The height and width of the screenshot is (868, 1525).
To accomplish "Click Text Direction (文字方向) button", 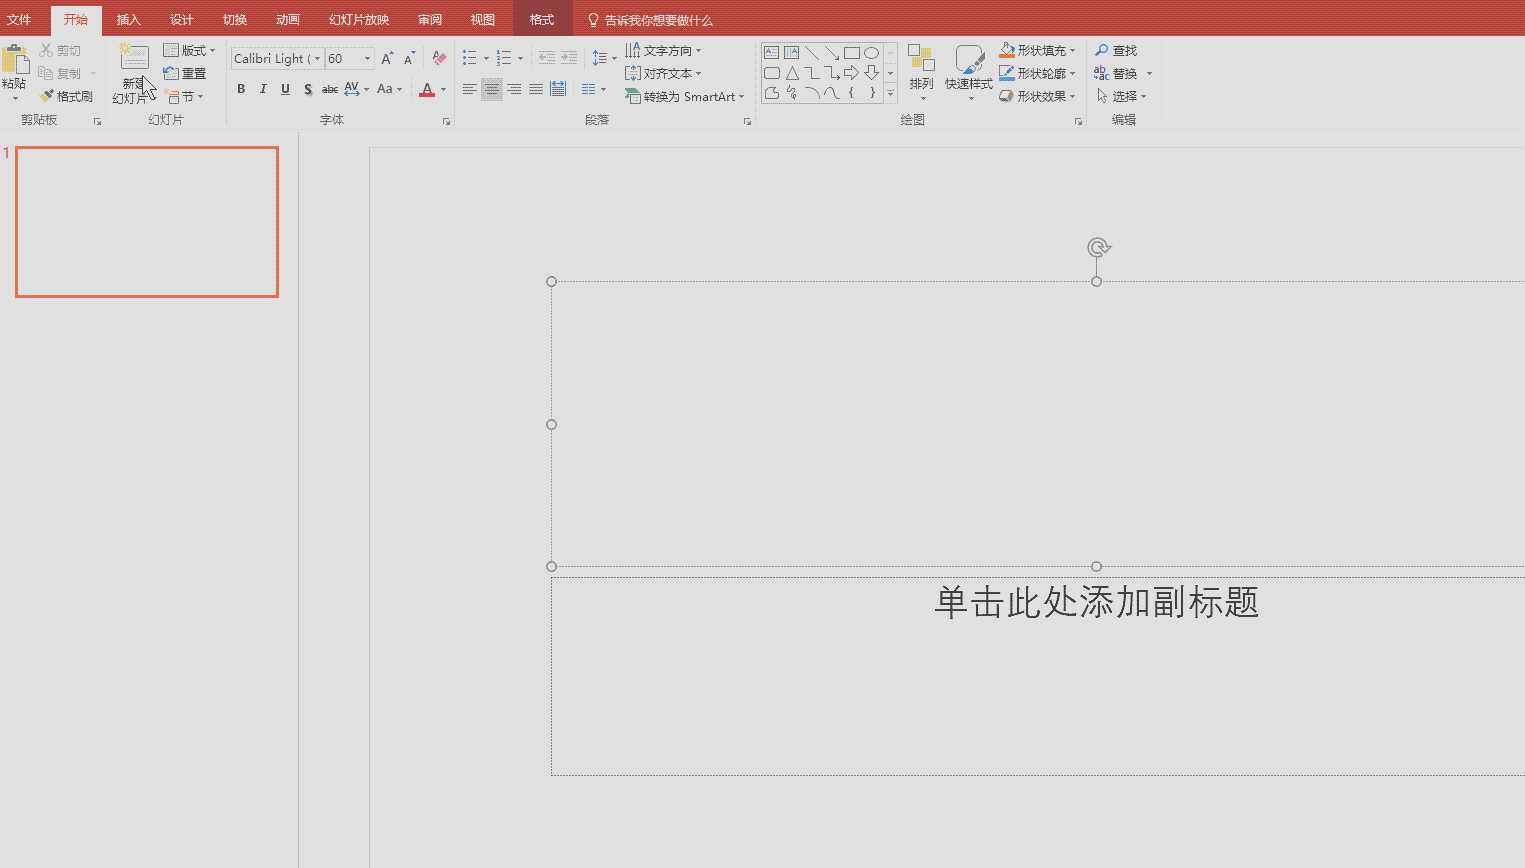I will pyautogui.click(x=663, y=50).
